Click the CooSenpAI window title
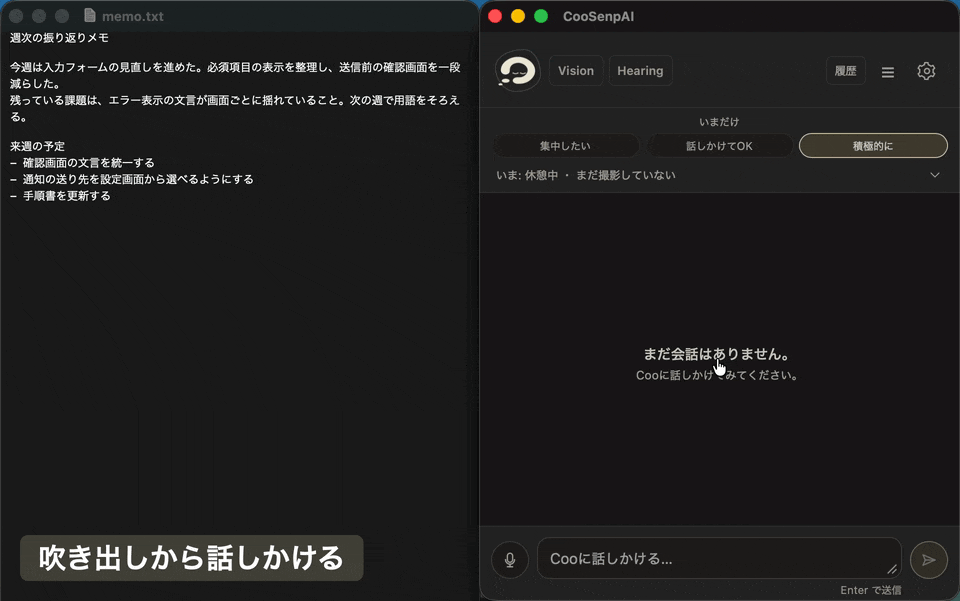960x601 pixels. tap(598, 17)
